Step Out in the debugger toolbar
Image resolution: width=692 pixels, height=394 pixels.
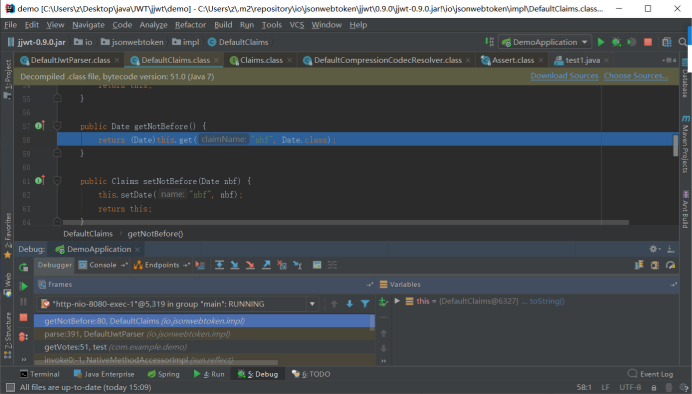coord(266,265)
